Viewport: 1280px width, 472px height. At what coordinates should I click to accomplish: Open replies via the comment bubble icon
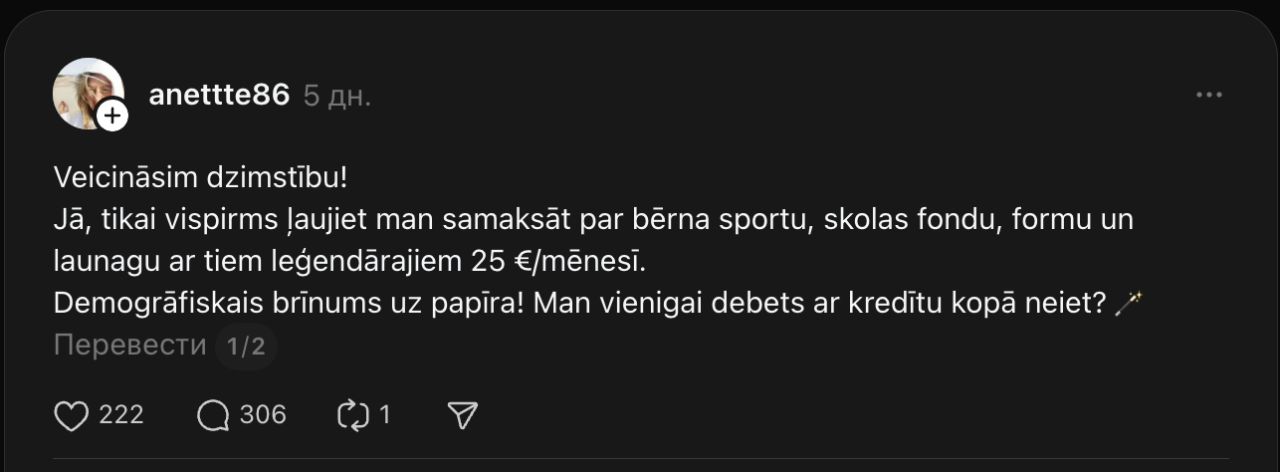click(x=213, y=415)
